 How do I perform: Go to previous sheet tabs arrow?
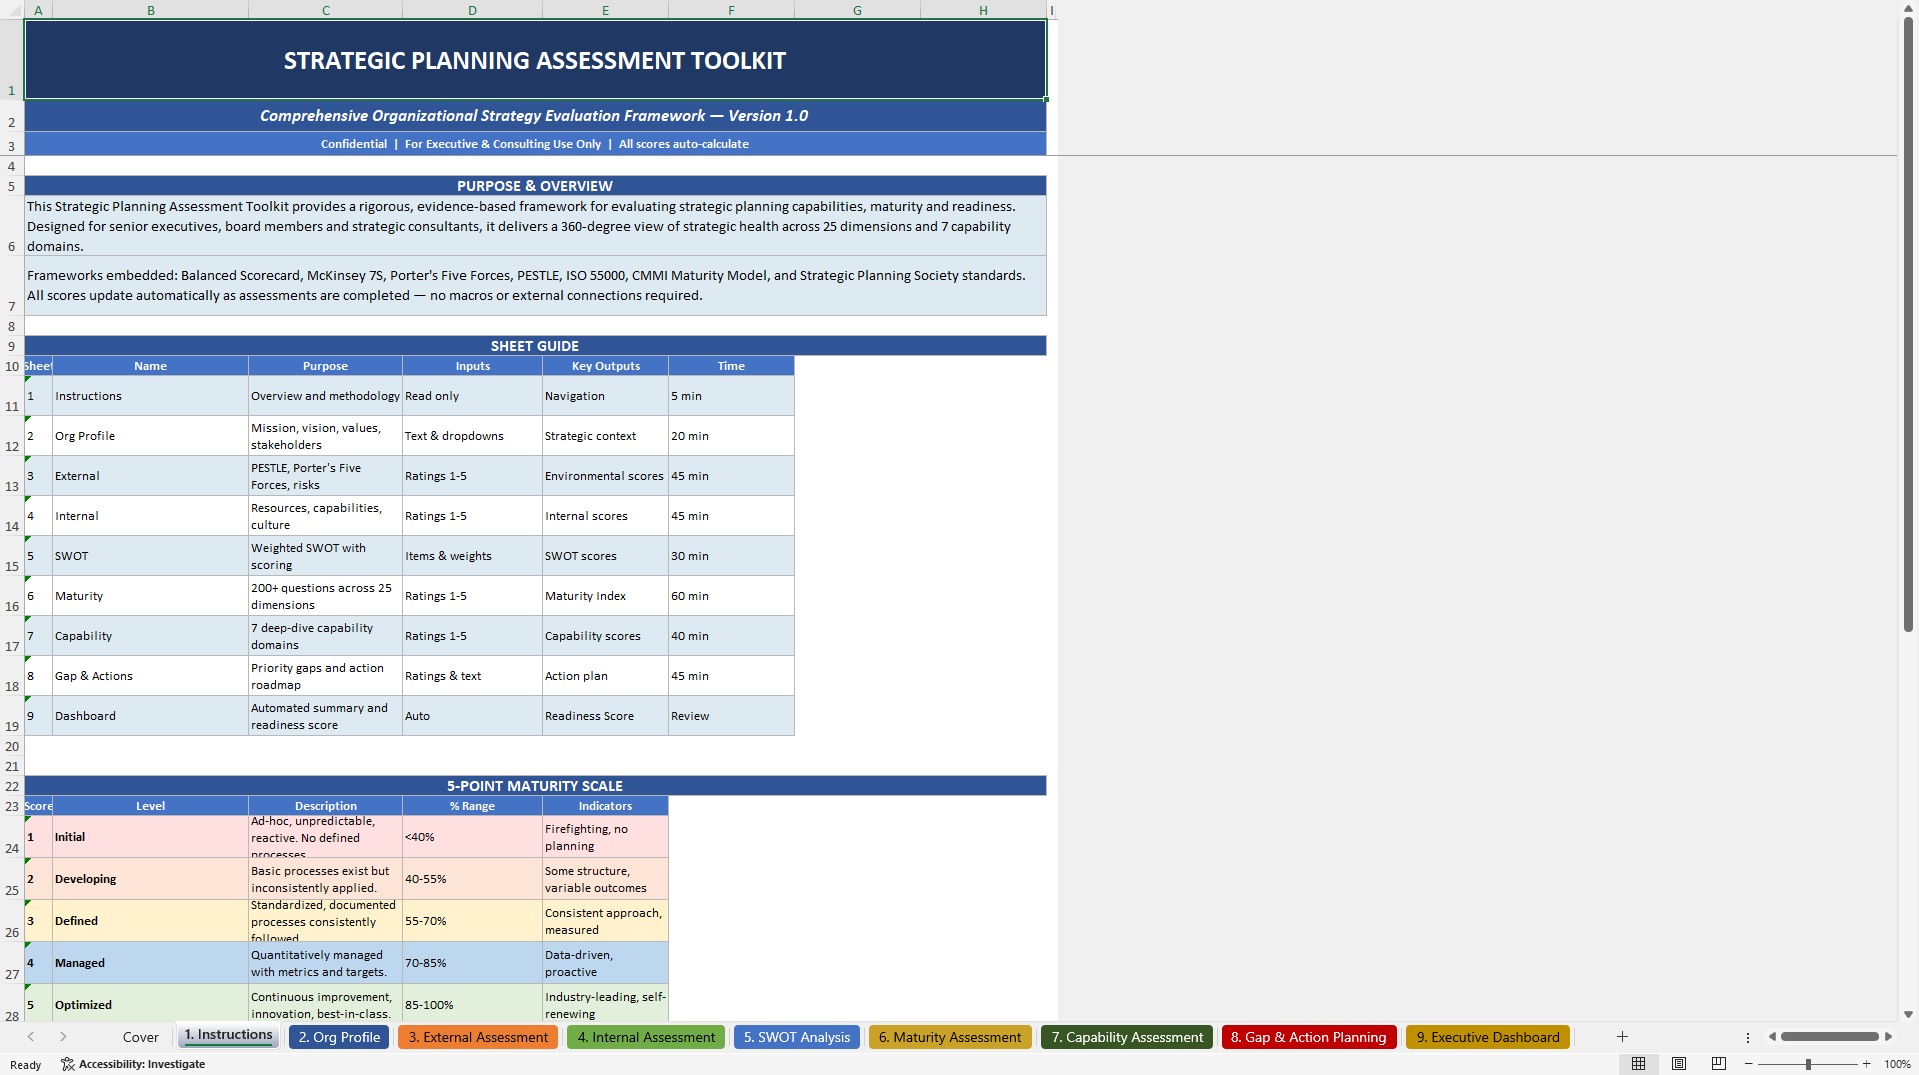click(x=31, y=1037)
